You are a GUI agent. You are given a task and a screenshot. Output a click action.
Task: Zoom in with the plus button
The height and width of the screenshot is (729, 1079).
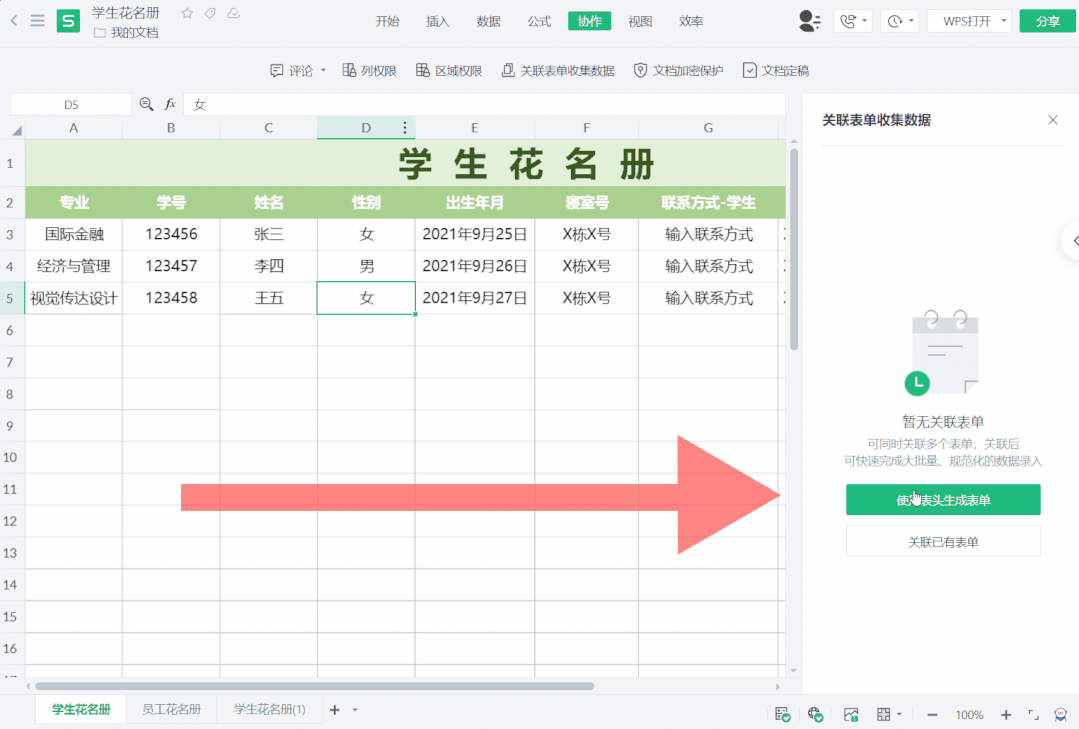tap(1006, 715)
